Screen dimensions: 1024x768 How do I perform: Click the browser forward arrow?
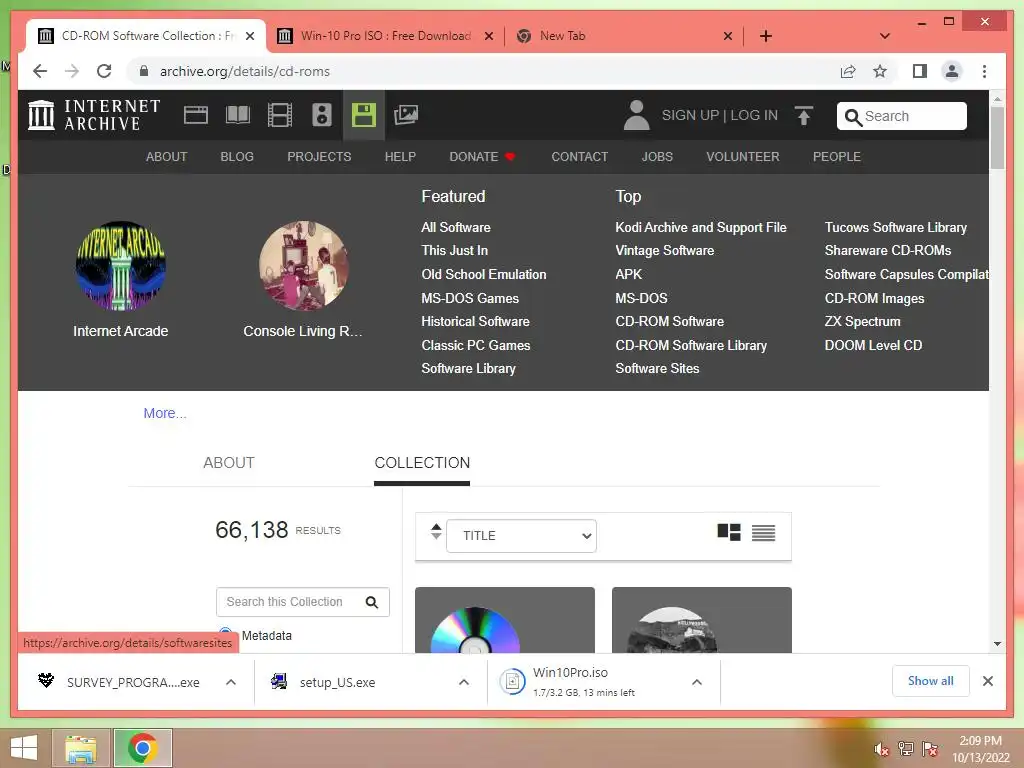(x=72, y=71)
